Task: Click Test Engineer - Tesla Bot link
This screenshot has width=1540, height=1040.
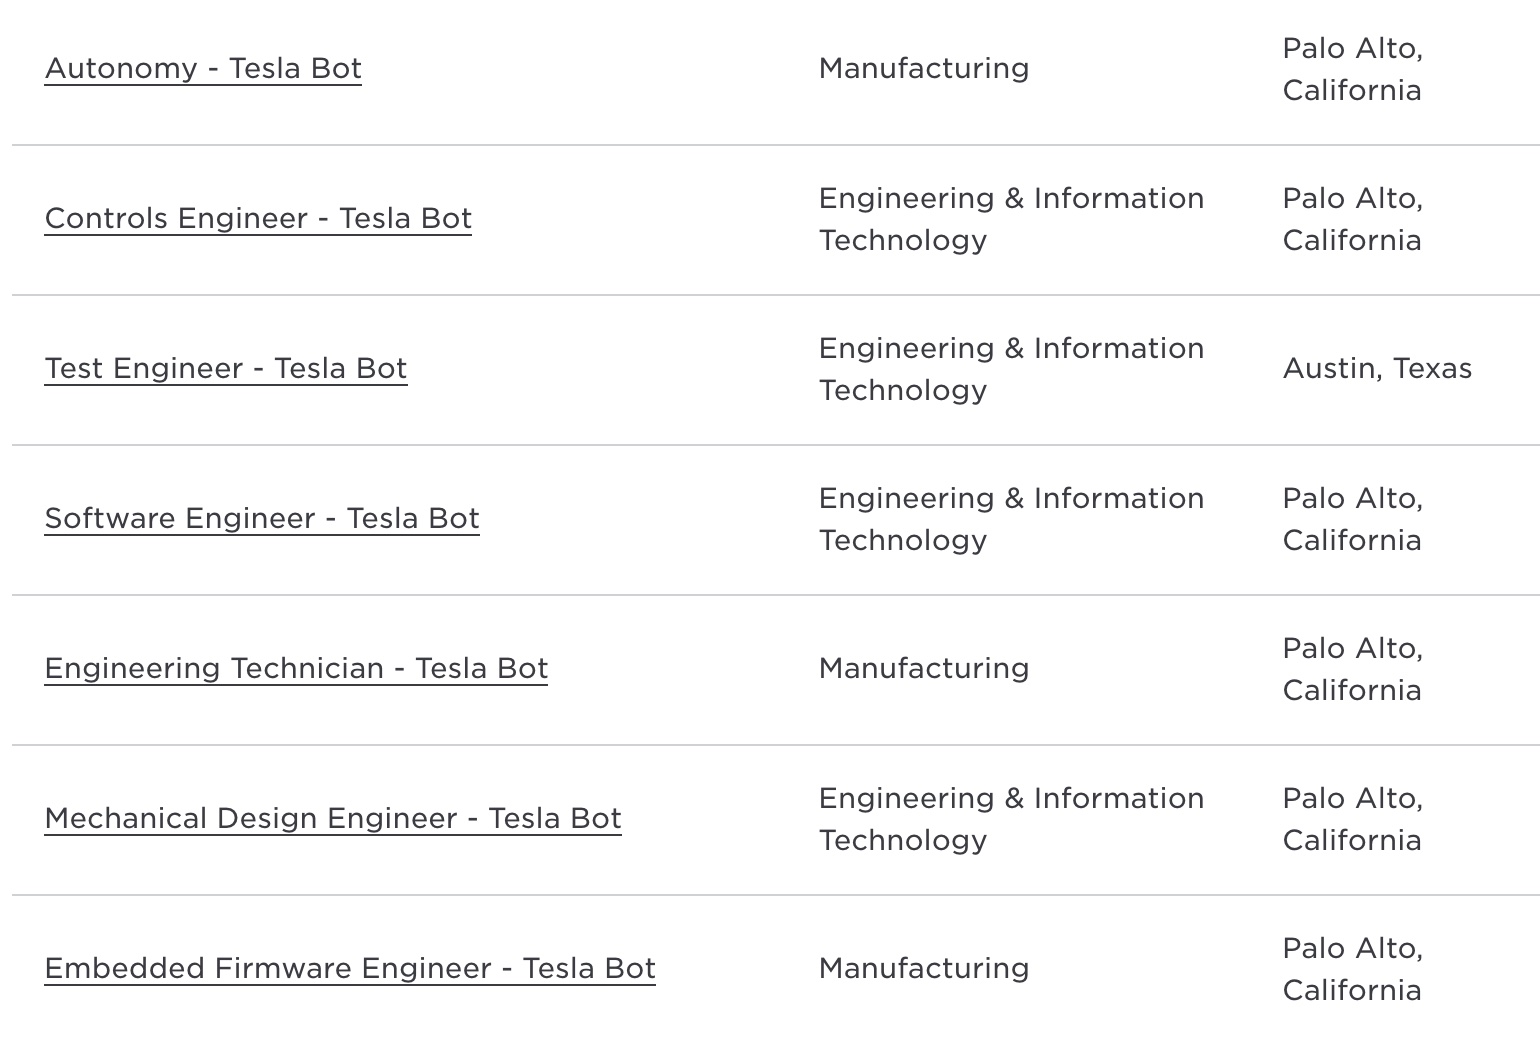Action: click(226, 368)
